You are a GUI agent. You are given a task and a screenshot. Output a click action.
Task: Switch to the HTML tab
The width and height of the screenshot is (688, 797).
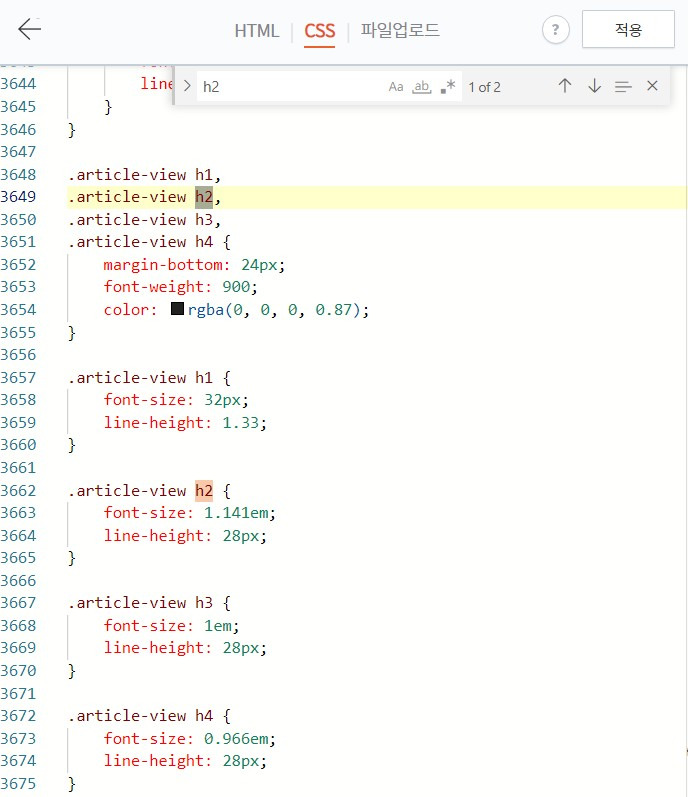257,31
